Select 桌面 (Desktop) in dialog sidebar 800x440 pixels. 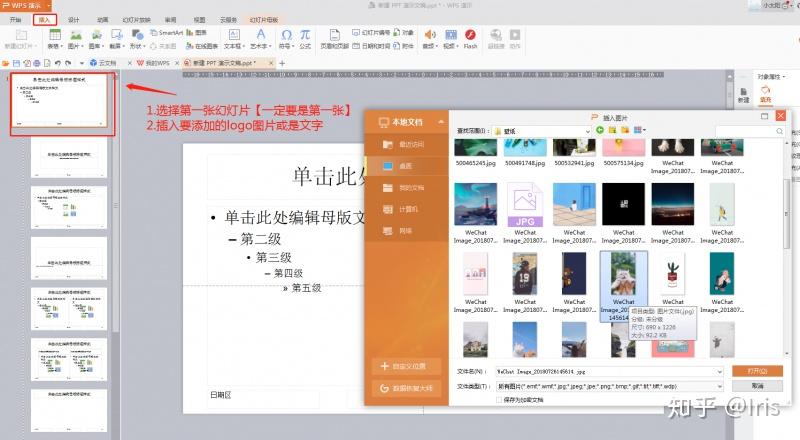407,166
